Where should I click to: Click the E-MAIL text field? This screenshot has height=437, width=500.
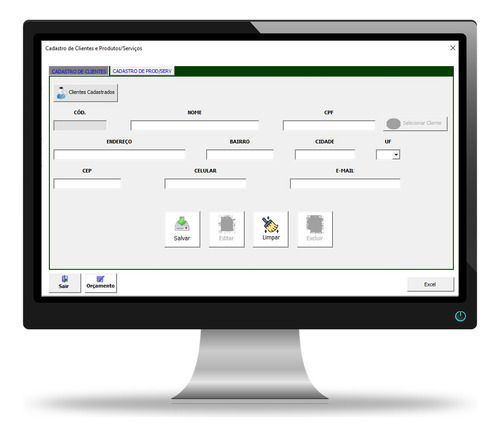click(x=345, y=183)
